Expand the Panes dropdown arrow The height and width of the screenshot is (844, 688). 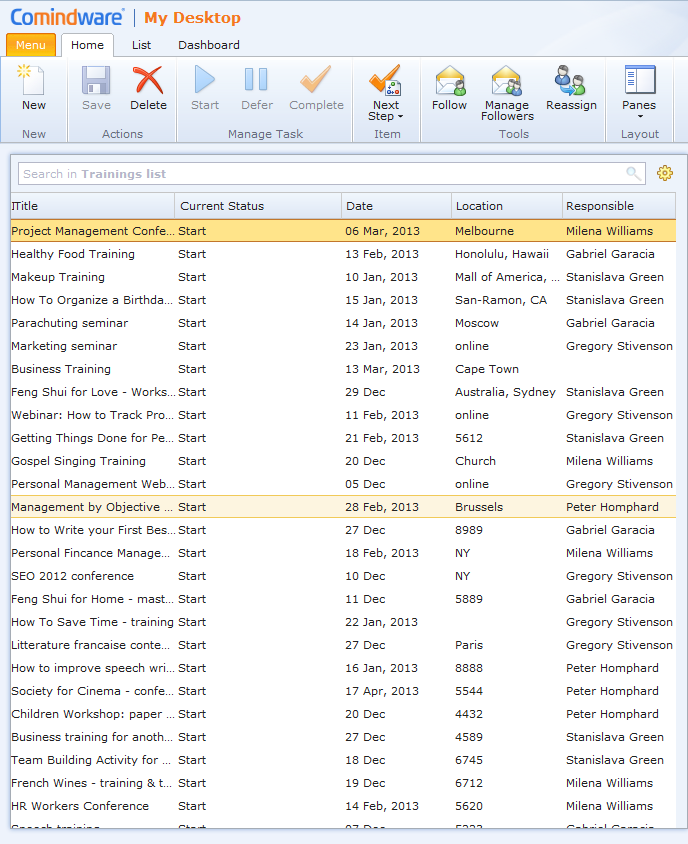[640, 117]
